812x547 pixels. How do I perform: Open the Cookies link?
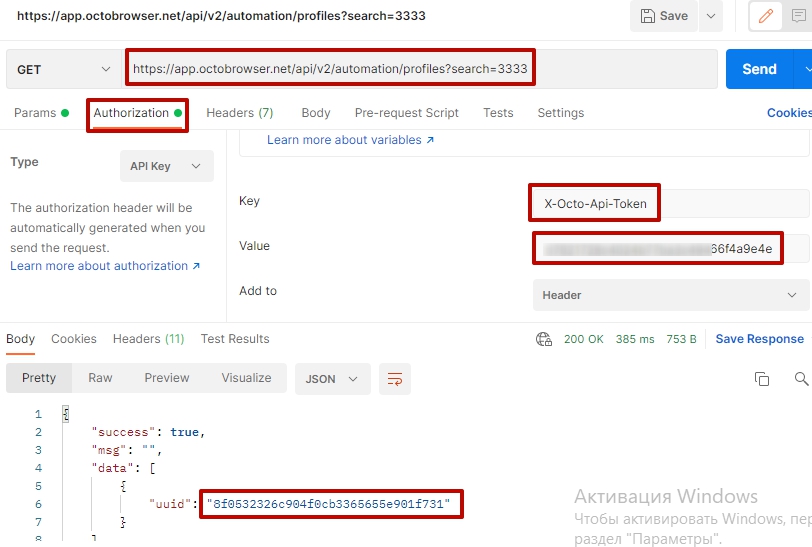click(x=789, y=113)
